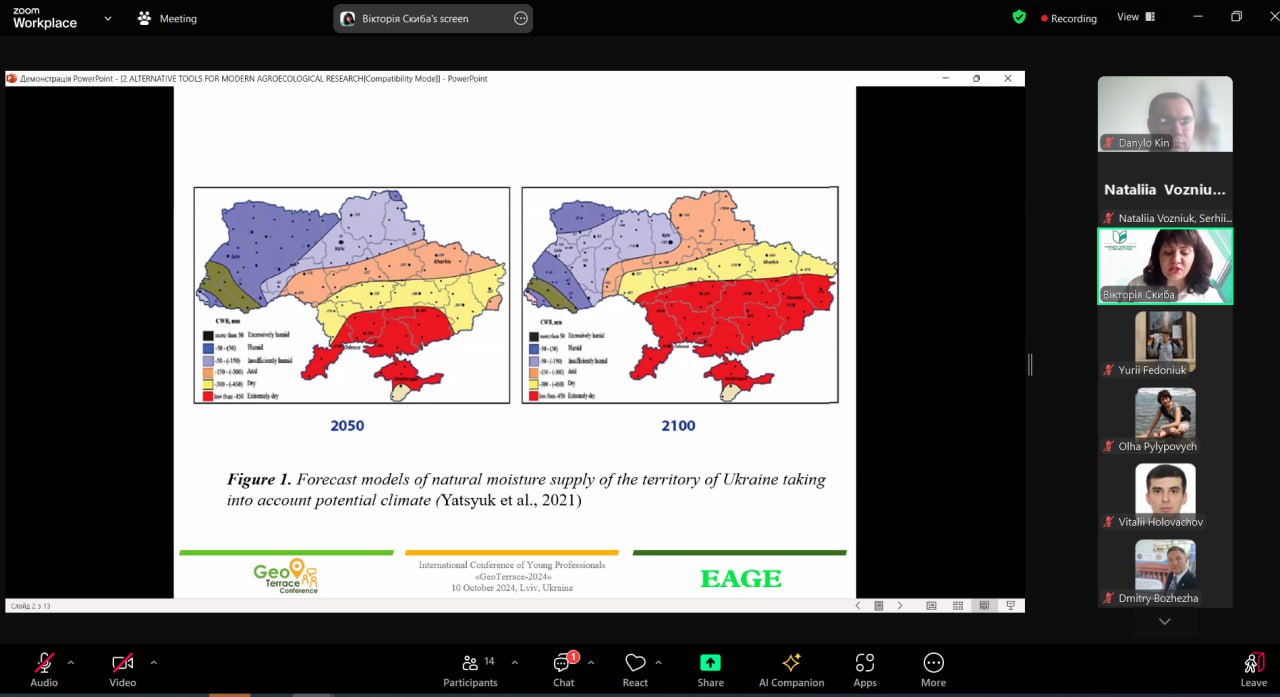Go to previous slide in PowerPoint status bar
The height and width of the screenshot is (697, 1280).
click(x=857, y=606)
